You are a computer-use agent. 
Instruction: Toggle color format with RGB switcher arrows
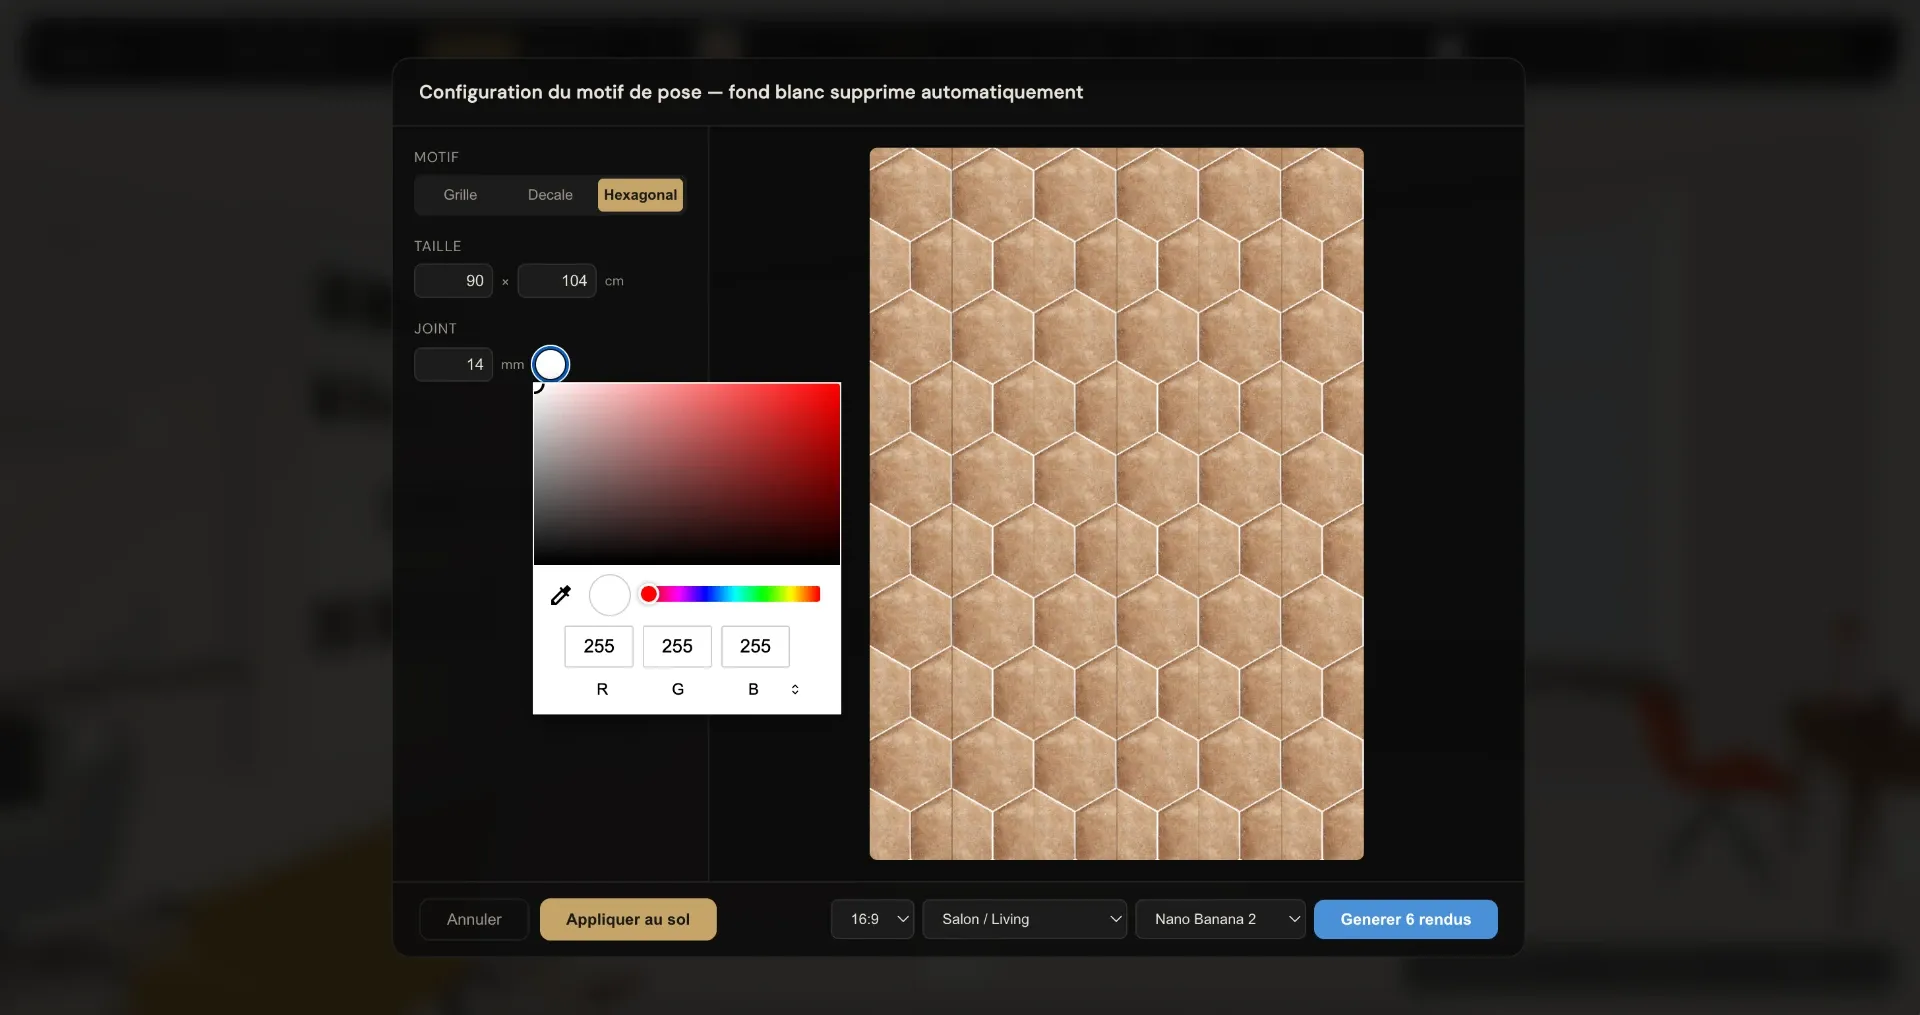pyautogui.click(x=795, y=689)
